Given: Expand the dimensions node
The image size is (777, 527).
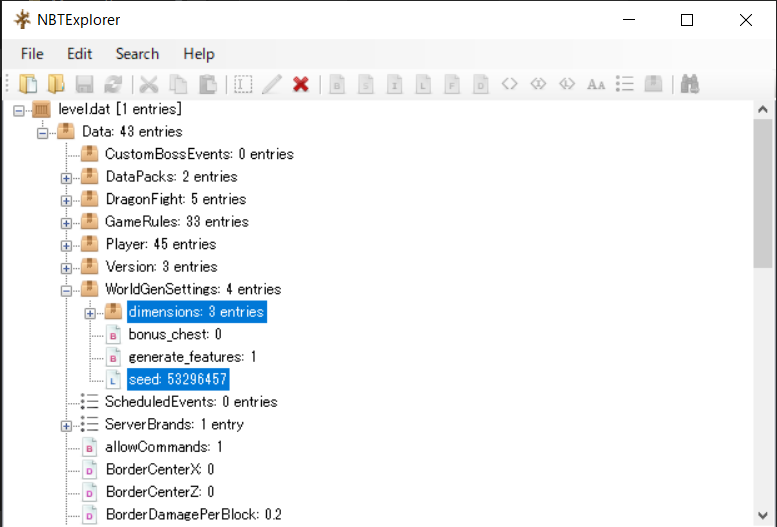Looking at the screenshot, I should tap(90, 313).
